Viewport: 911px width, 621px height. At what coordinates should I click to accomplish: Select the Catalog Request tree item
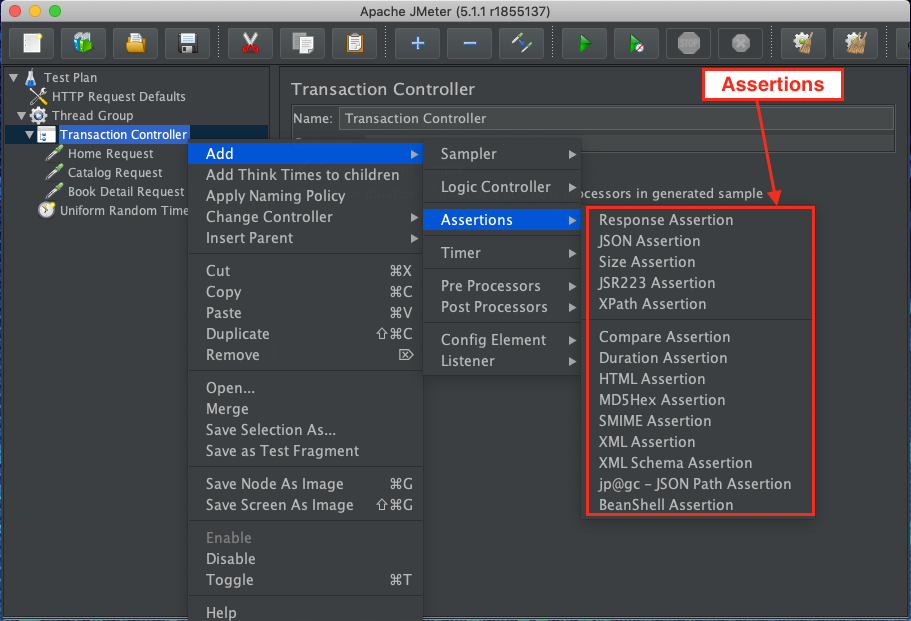(x=115, y=173)
